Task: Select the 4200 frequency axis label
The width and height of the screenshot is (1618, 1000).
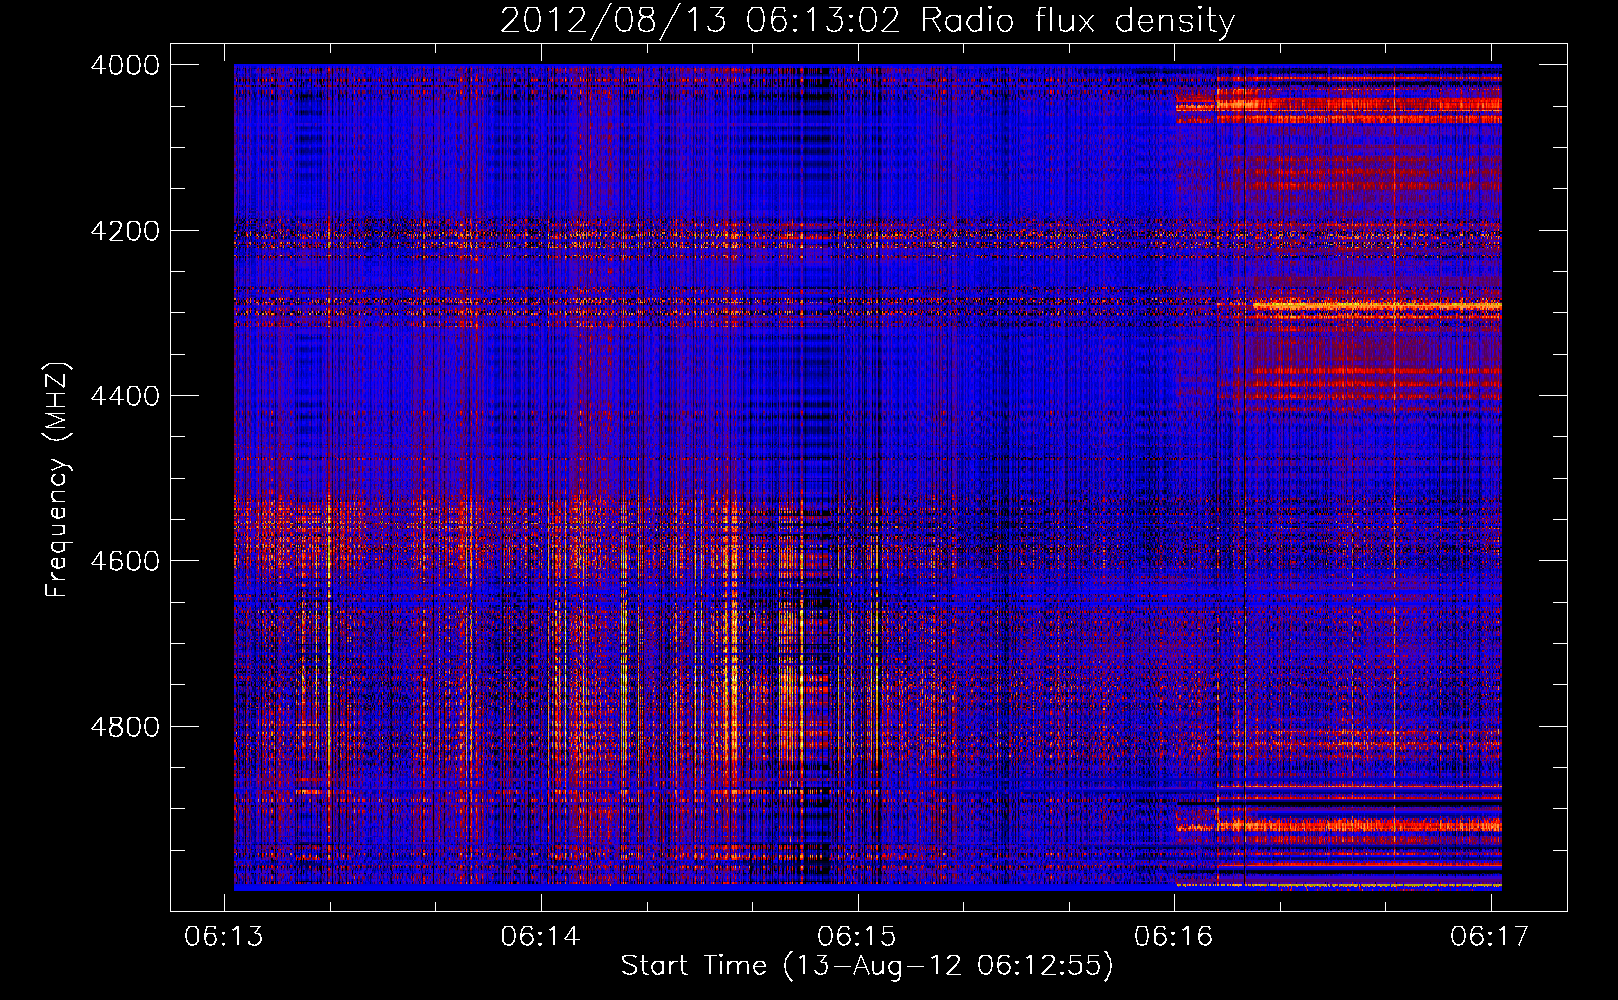Action: (x=125, y=231)
